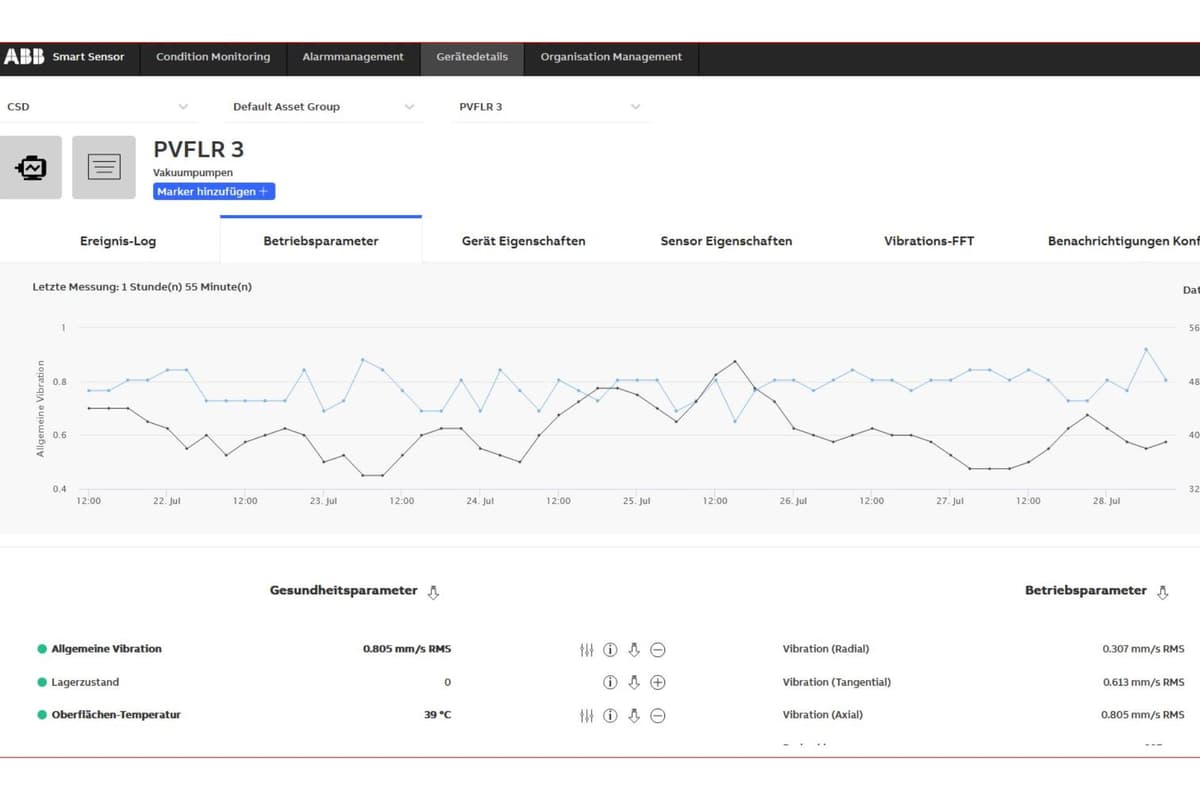Open the Alarmmanagement menu item
1200x800 pixels.
coord(353,57)
